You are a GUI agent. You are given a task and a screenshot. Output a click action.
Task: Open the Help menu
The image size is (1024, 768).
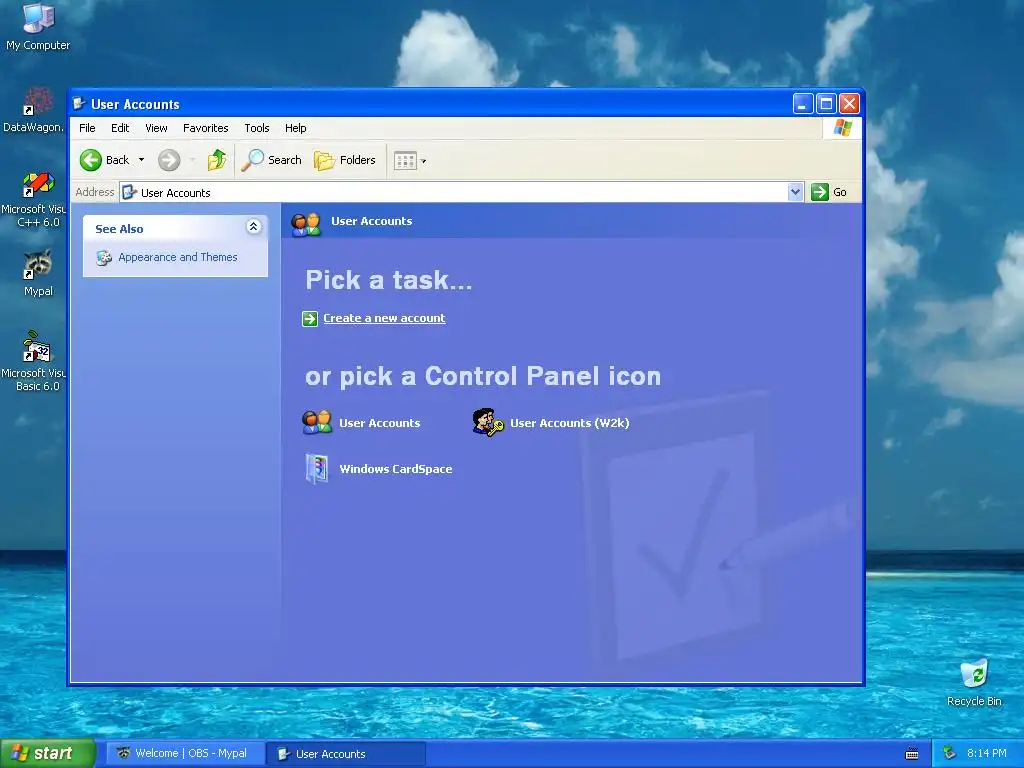click(x=295, y=128)
